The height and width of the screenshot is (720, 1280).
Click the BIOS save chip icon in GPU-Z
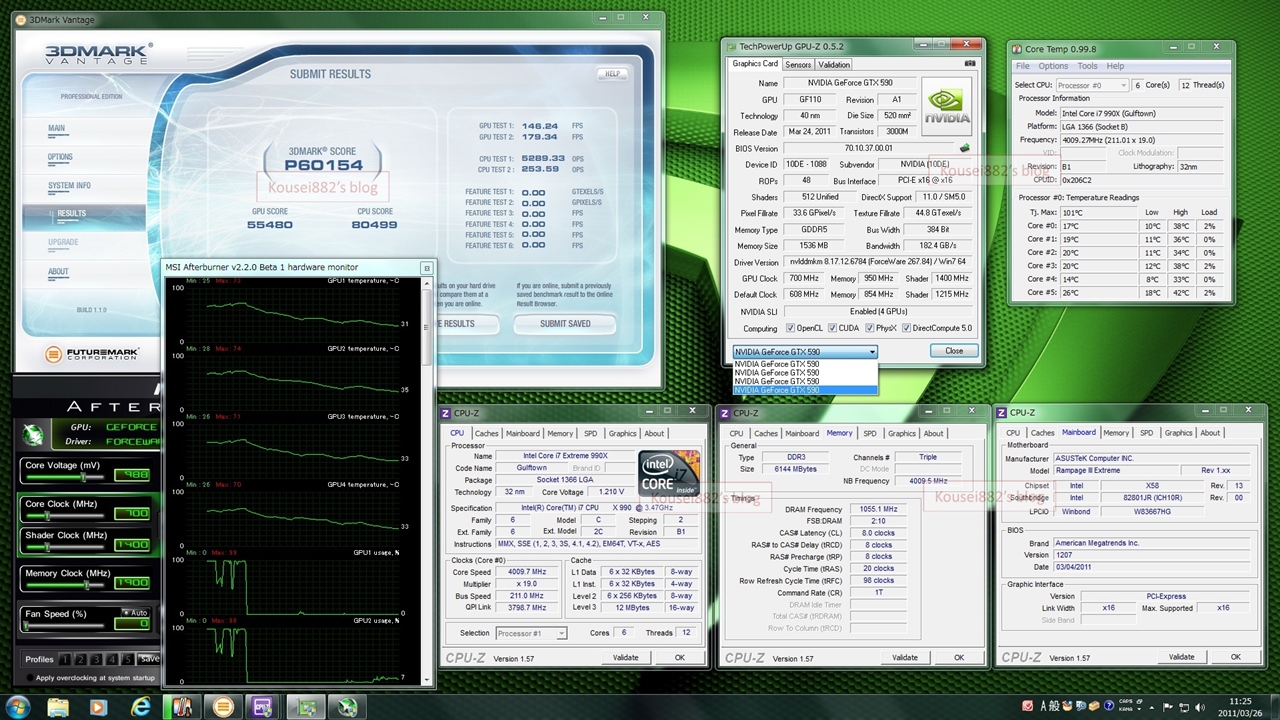[964, 148]
